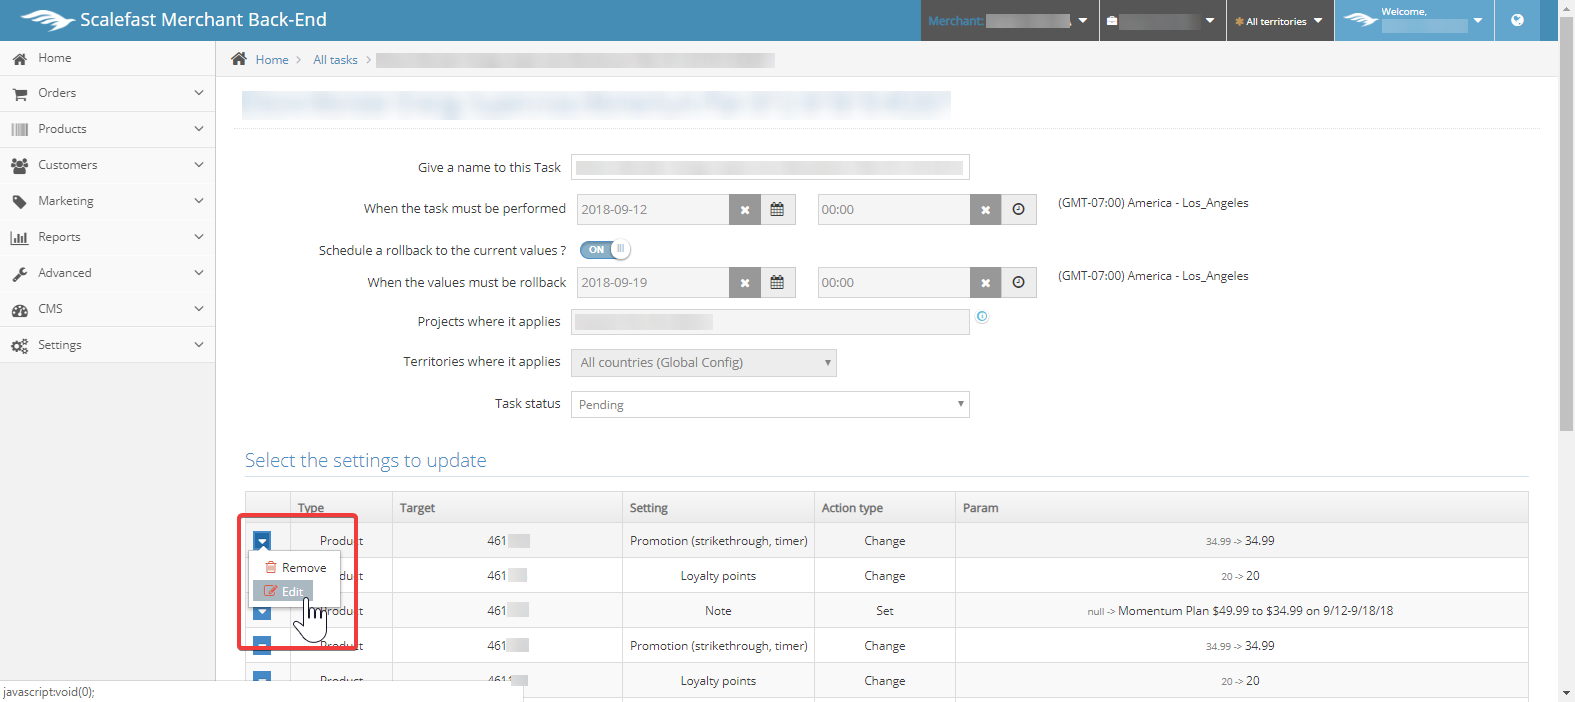
Task: Choose Remove from the row context menu
Action: (x=296, y=568)
